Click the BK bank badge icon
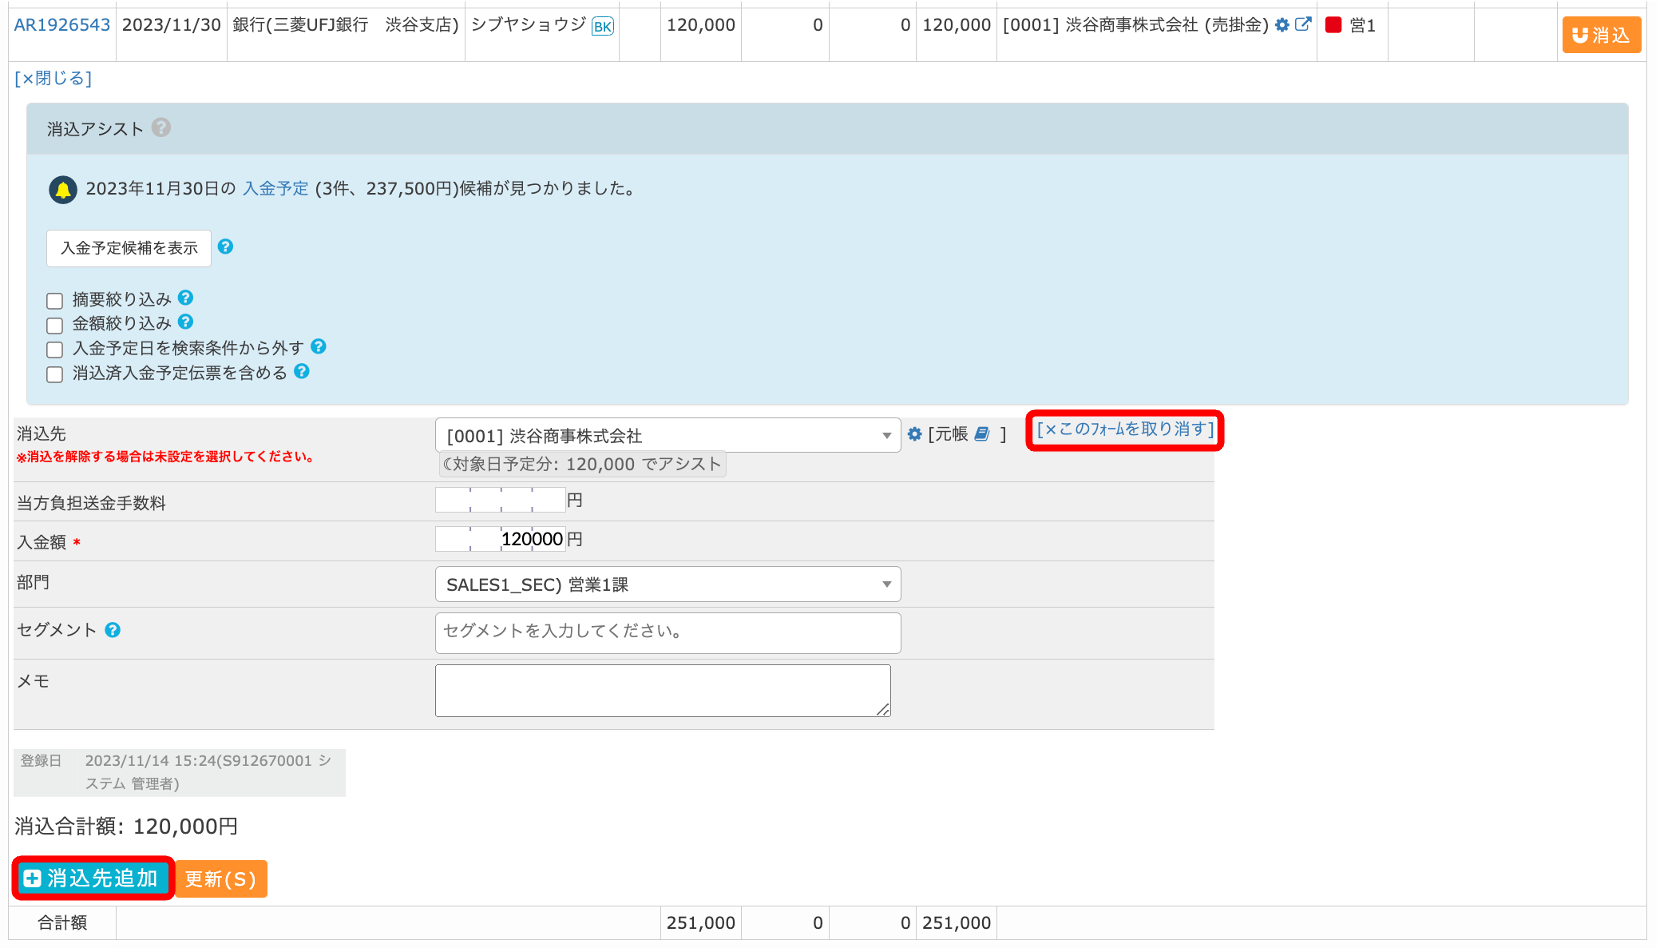1659x948 pixels. coord(602,26)
